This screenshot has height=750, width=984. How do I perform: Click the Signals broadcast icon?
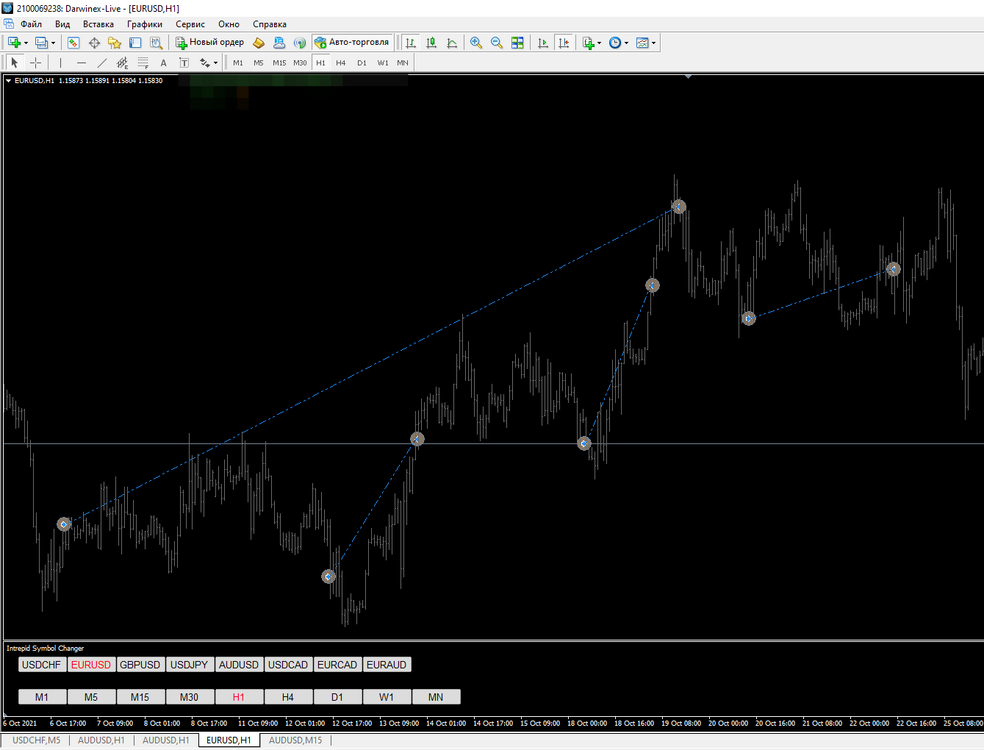click(300, 43)
